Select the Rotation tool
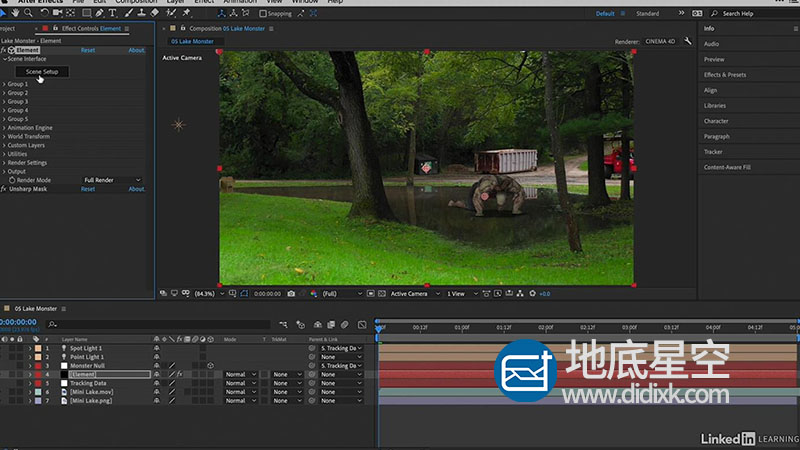The height and width of the screenshot is (450, 800). (44, 13)
